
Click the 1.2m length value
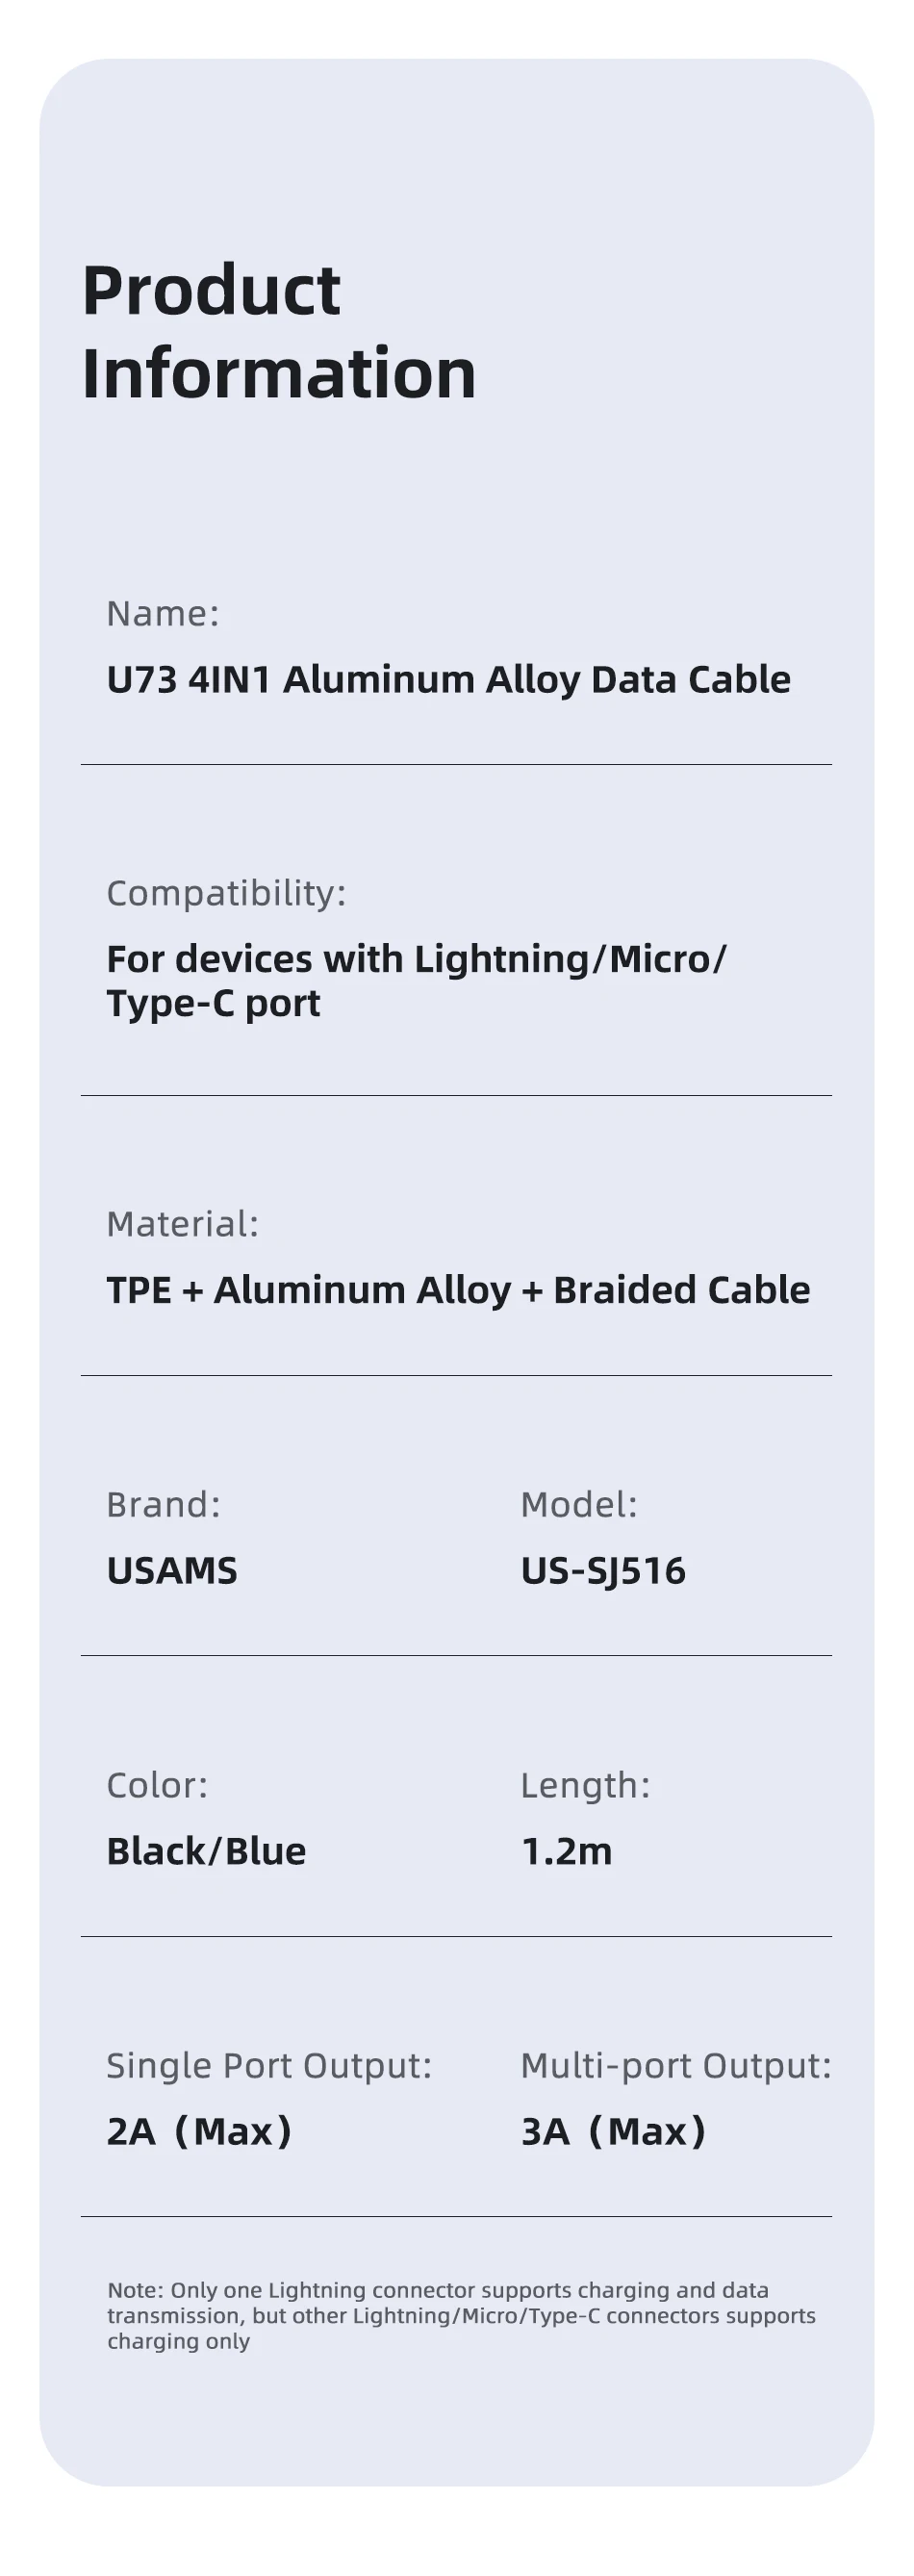(567, 1852)
